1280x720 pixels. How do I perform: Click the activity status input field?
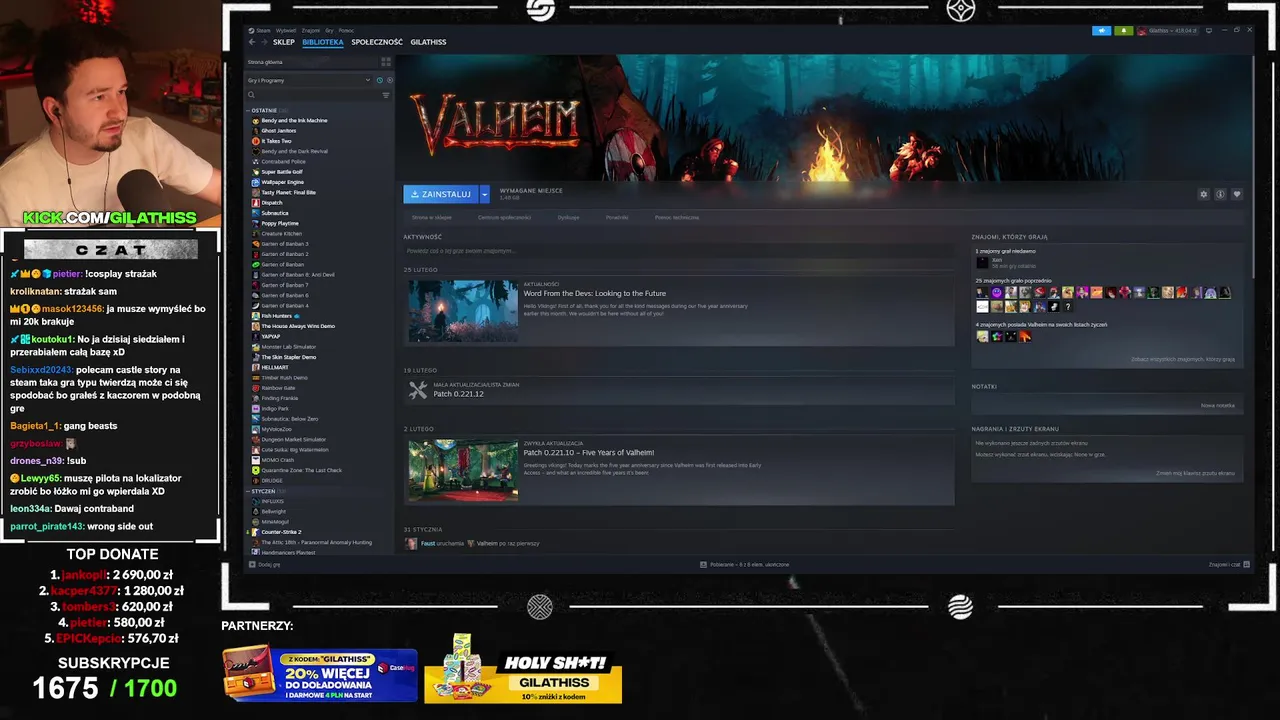(680, 251)
